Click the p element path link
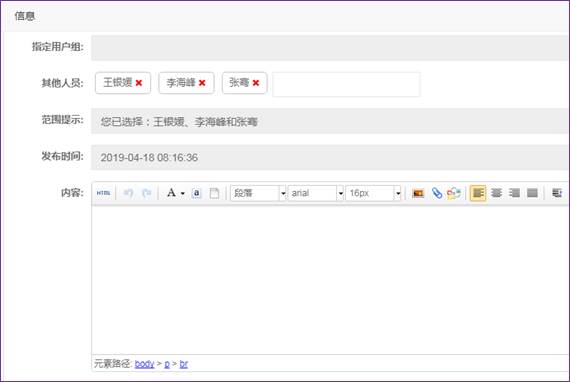 [167, 364]
